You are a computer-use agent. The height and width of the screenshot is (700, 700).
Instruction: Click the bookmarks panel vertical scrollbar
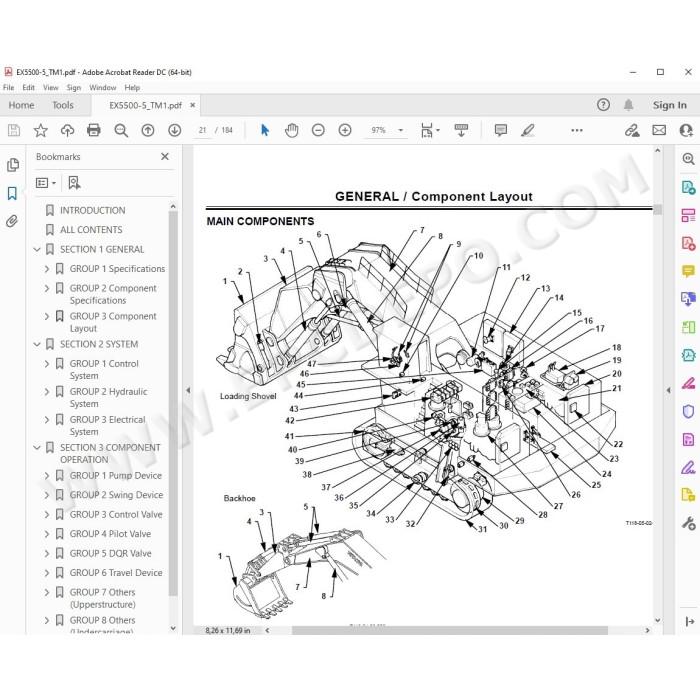coord(173,403)
